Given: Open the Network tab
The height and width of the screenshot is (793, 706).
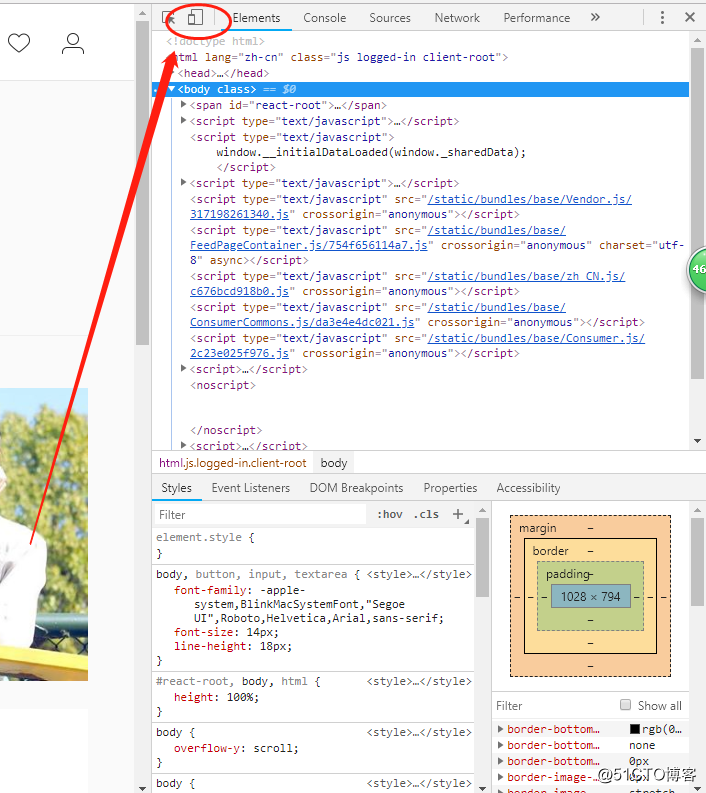Looking at the screenshot, I should coord(457,18).
